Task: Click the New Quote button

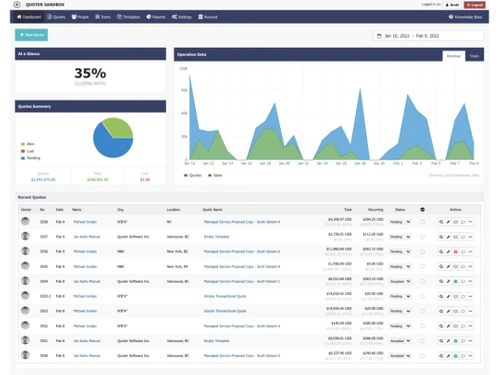Action: 31,35
